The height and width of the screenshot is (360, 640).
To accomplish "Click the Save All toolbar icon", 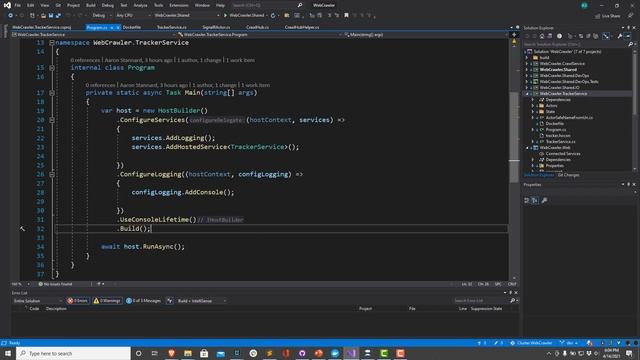I will (58, 16).
